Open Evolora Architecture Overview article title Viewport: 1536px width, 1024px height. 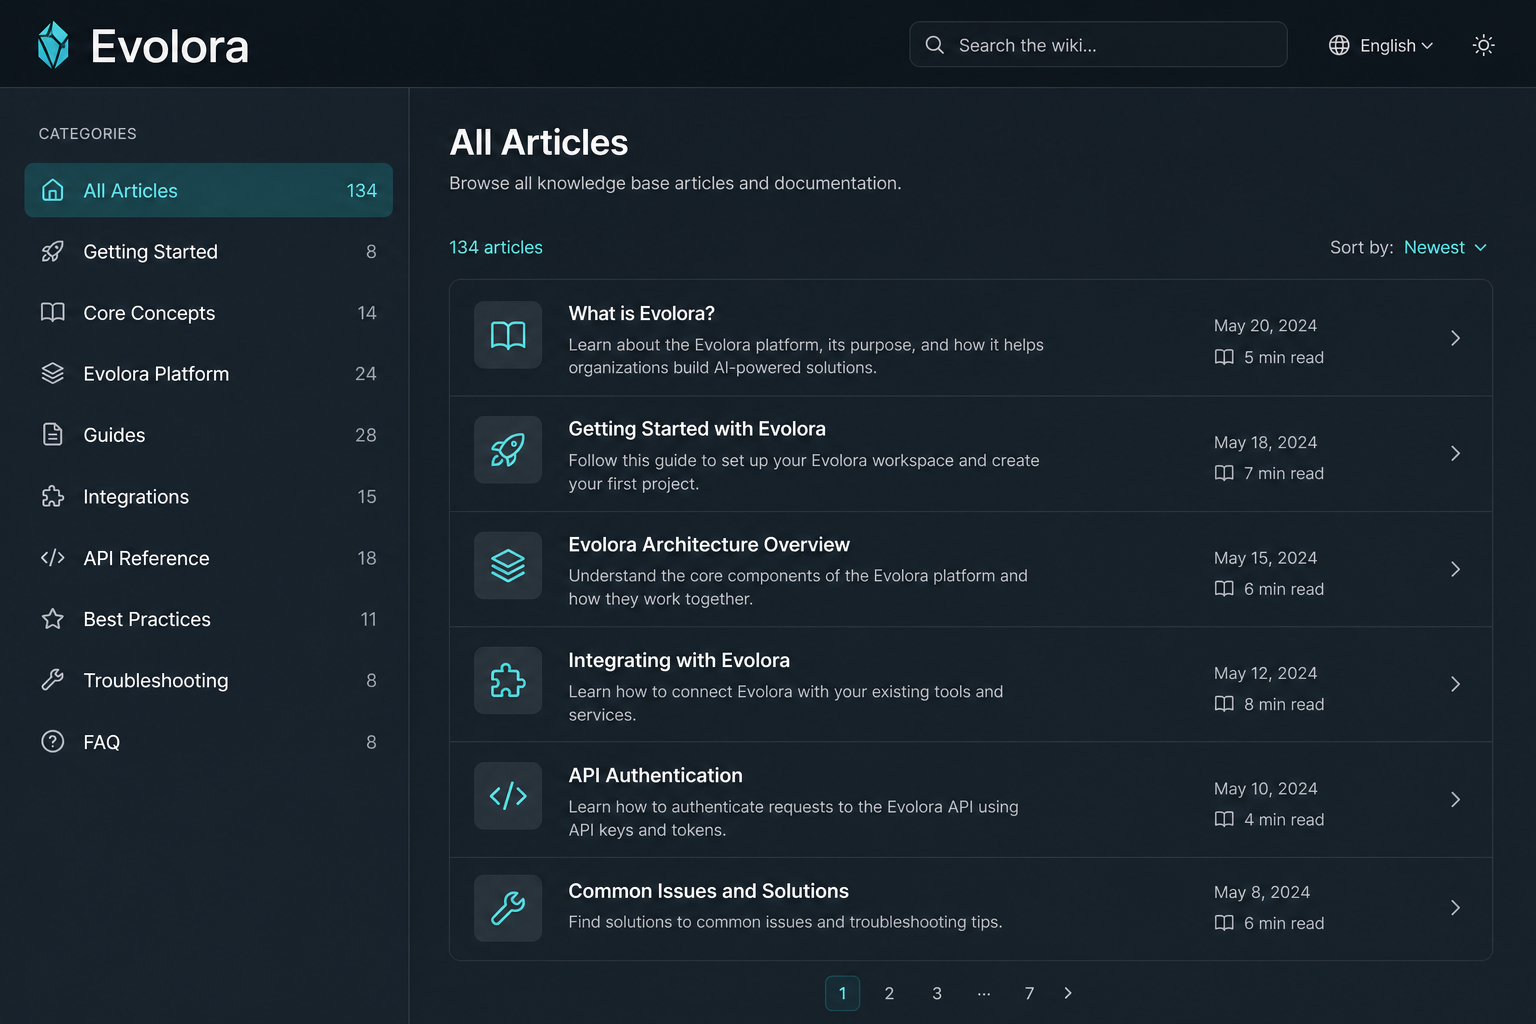[709, 545]
